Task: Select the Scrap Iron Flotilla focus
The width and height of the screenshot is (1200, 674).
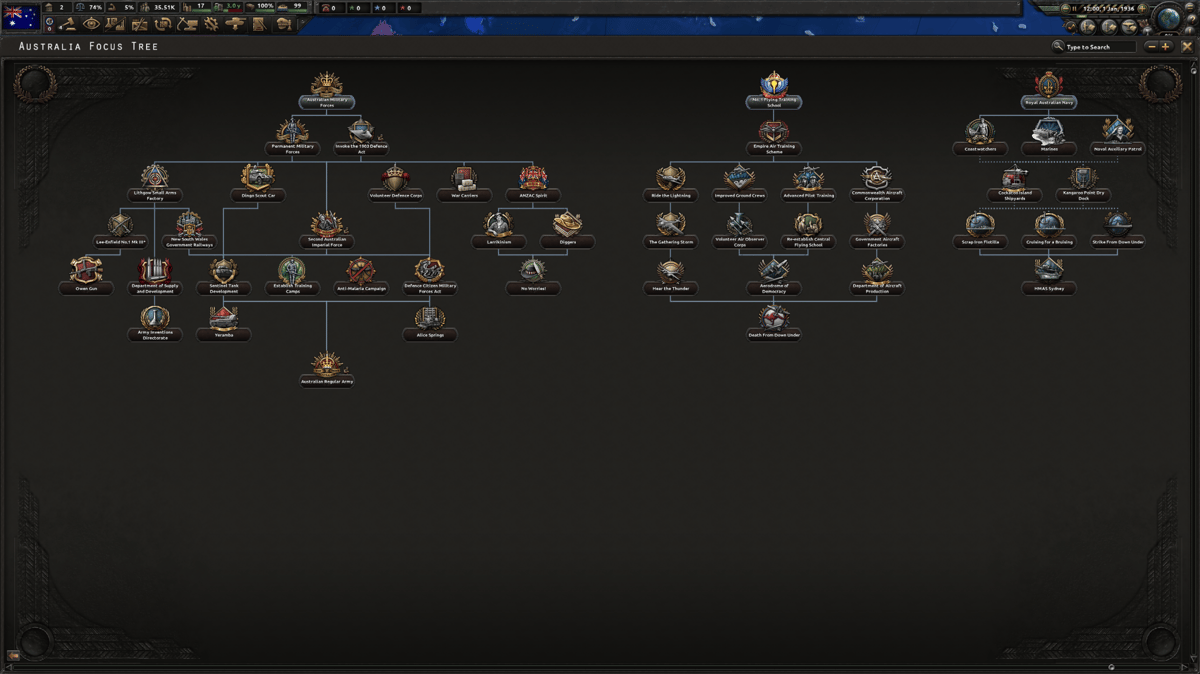Action: [980, 229]
